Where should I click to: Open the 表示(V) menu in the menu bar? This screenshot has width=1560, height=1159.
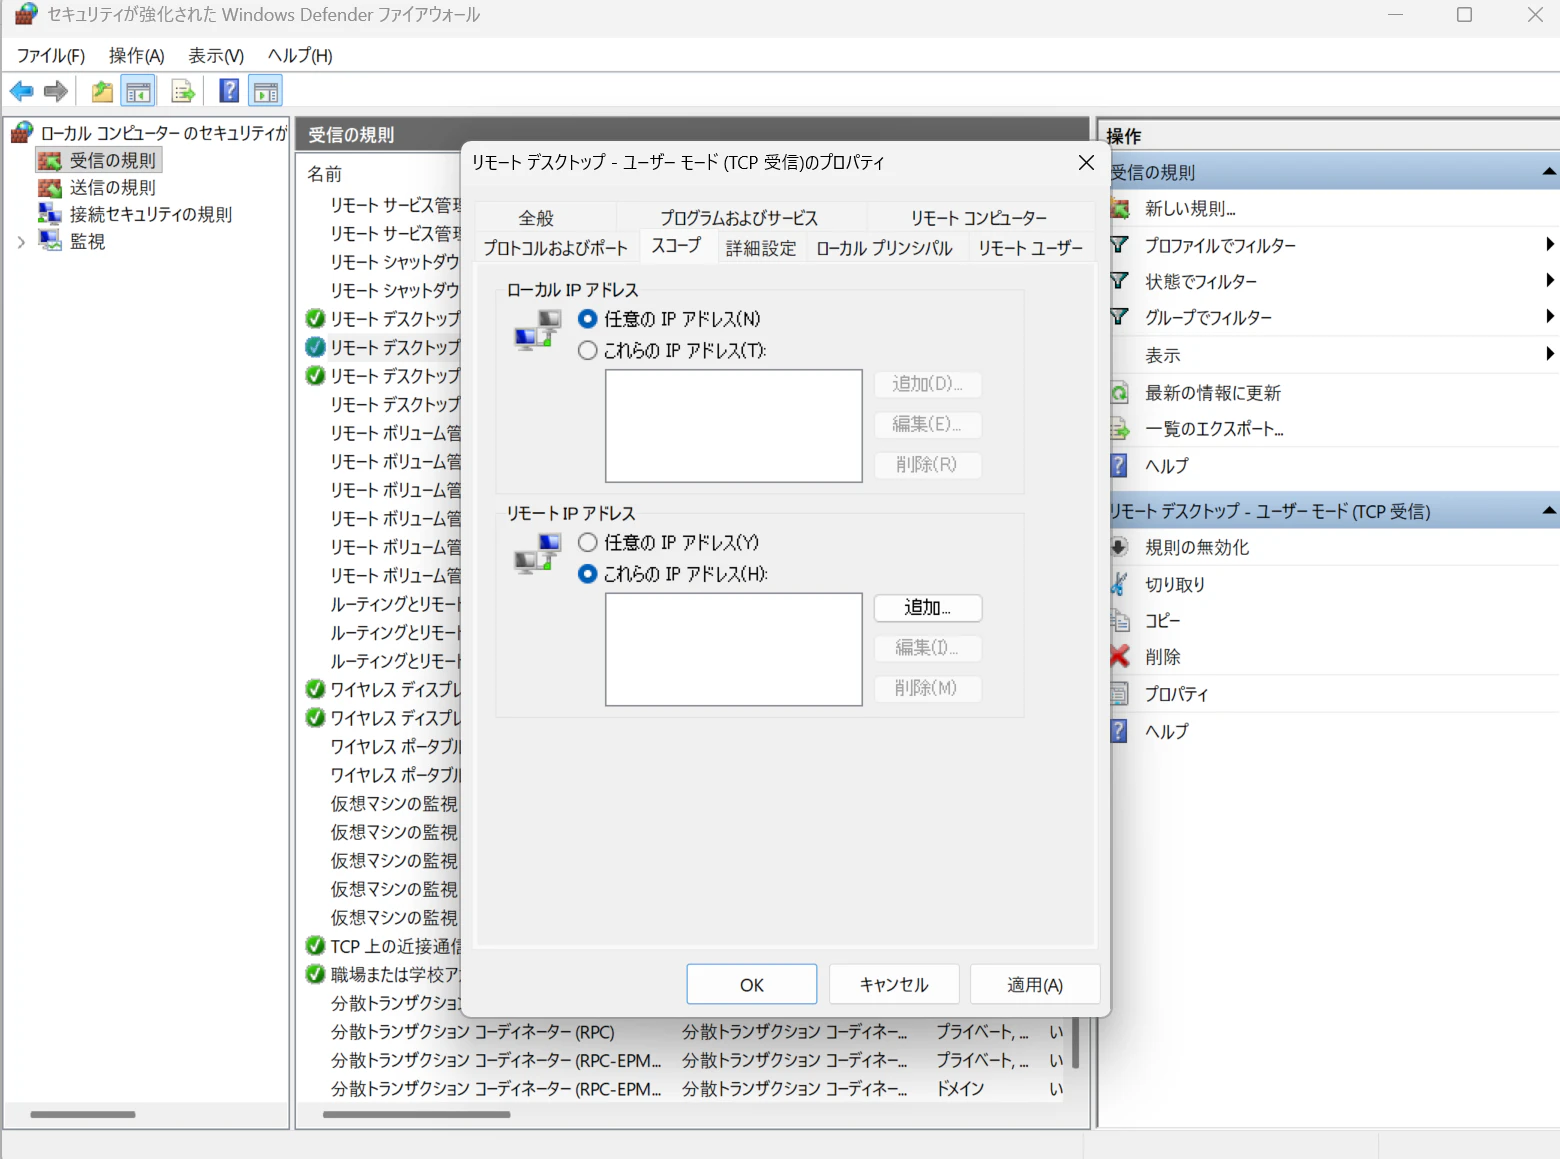click(216, 56)
